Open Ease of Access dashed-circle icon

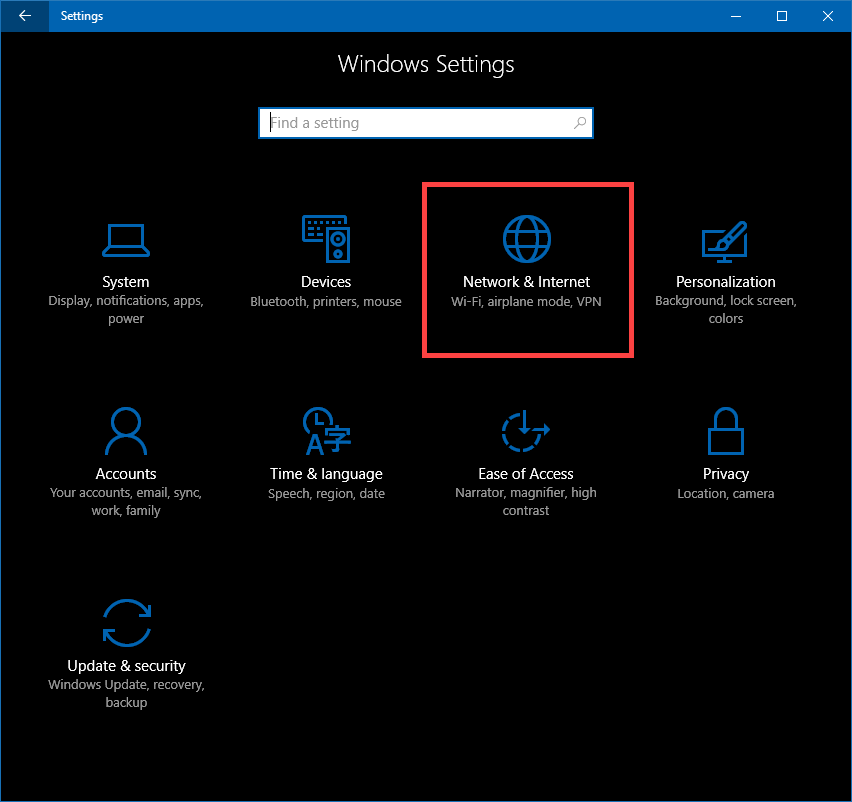click(x=526, y=432)
